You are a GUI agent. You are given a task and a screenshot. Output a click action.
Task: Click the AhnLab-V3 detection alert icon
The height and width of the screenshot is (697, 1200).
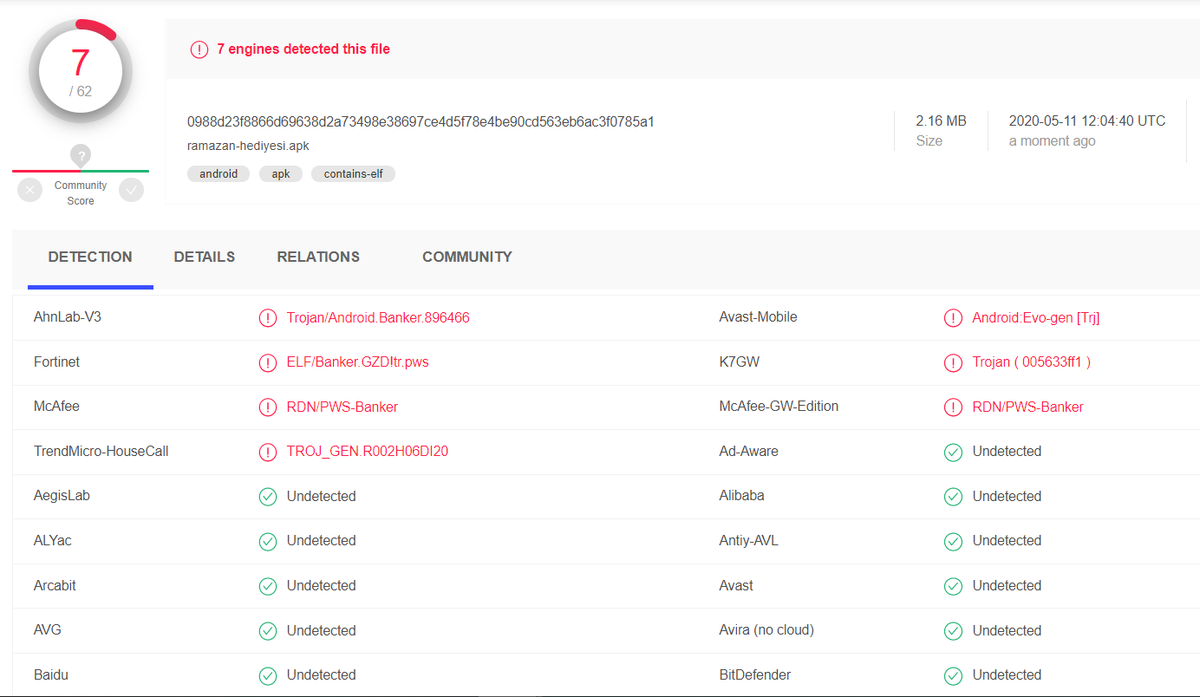(268, 318)
